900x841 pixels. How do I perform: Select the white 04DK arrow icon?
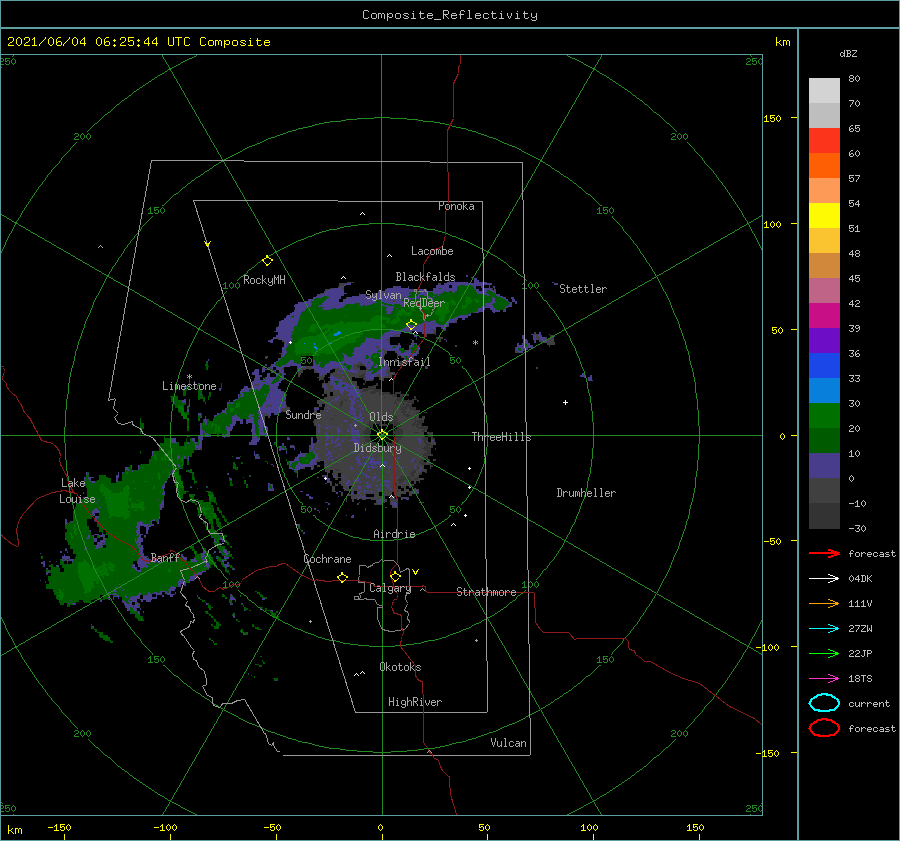coord(824,578)
